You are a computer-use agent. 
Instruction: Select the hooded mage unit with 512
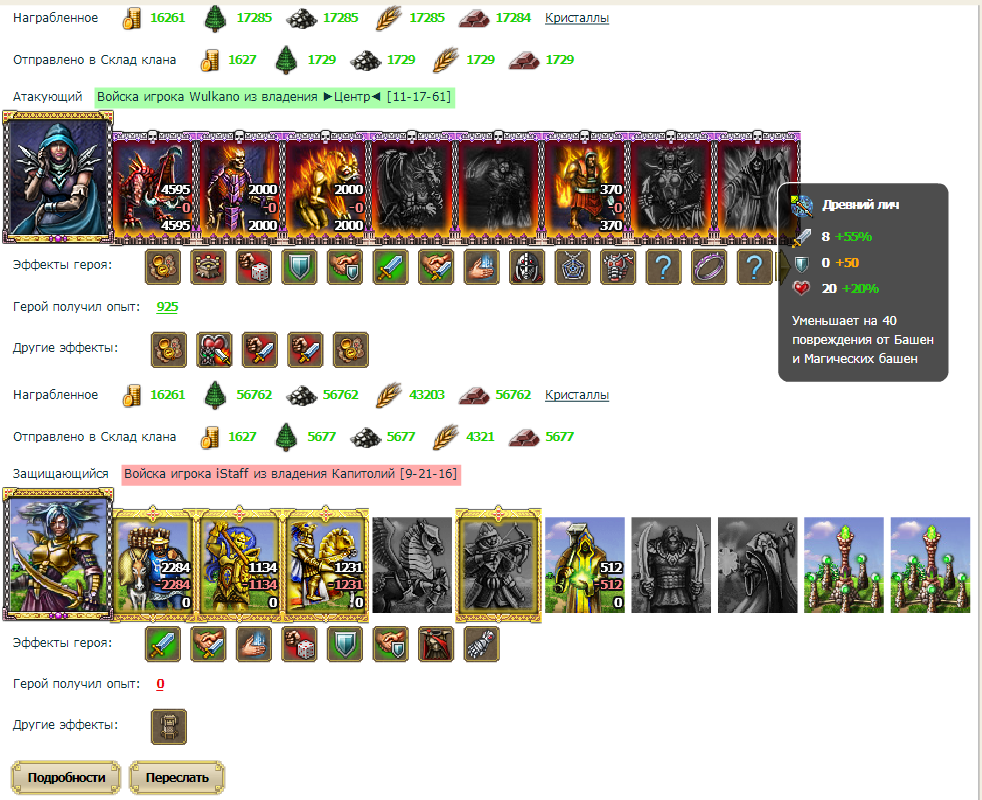click(x=585, y=565)
